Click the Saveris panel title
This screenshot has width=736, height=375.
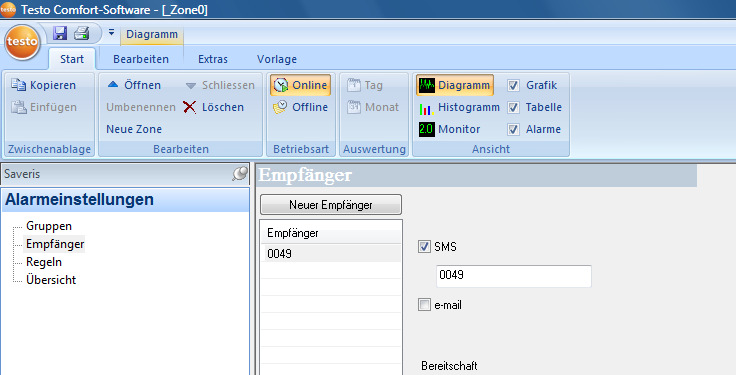coord(22,174)
